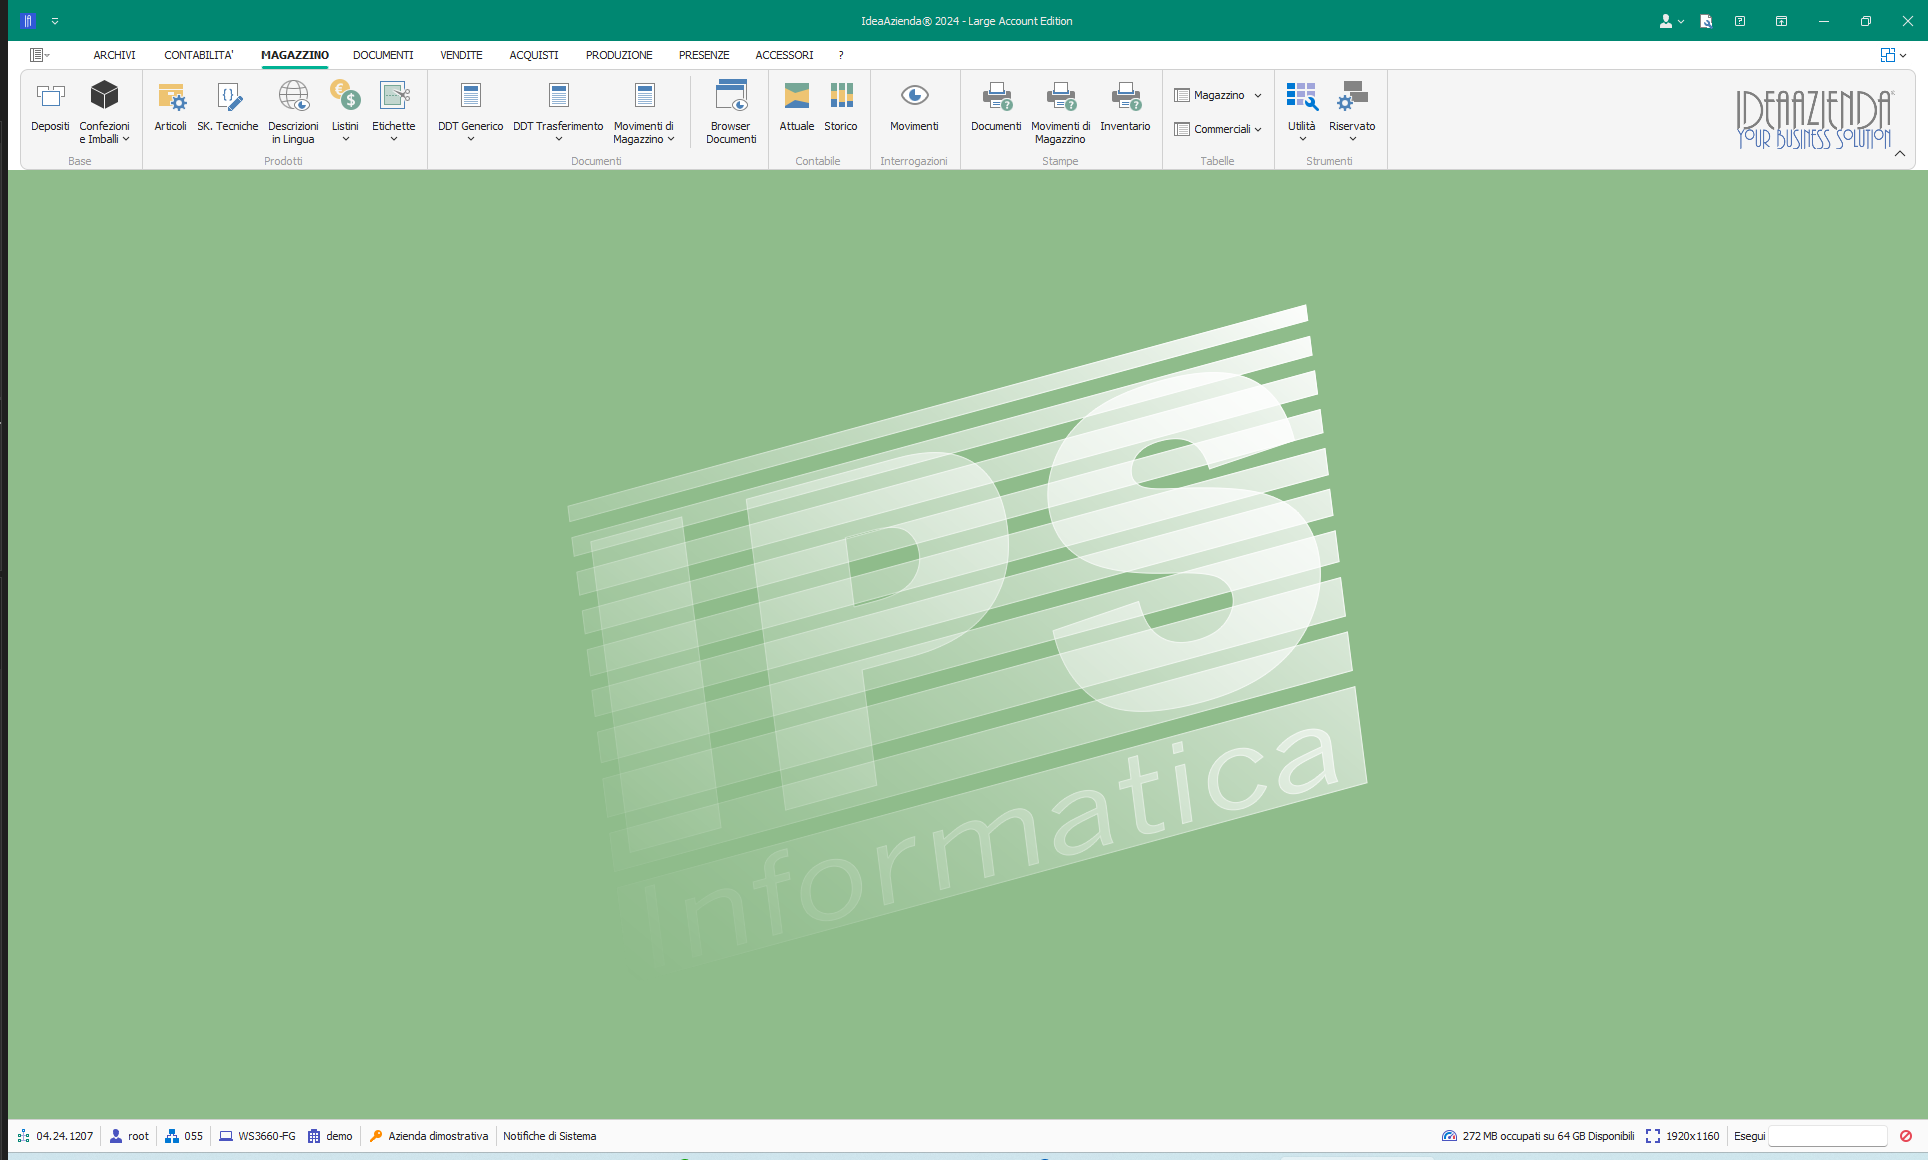Click memory usage text 272 MB occupati
Screen dimensions: 1928x1160
coord(1548,1136)
